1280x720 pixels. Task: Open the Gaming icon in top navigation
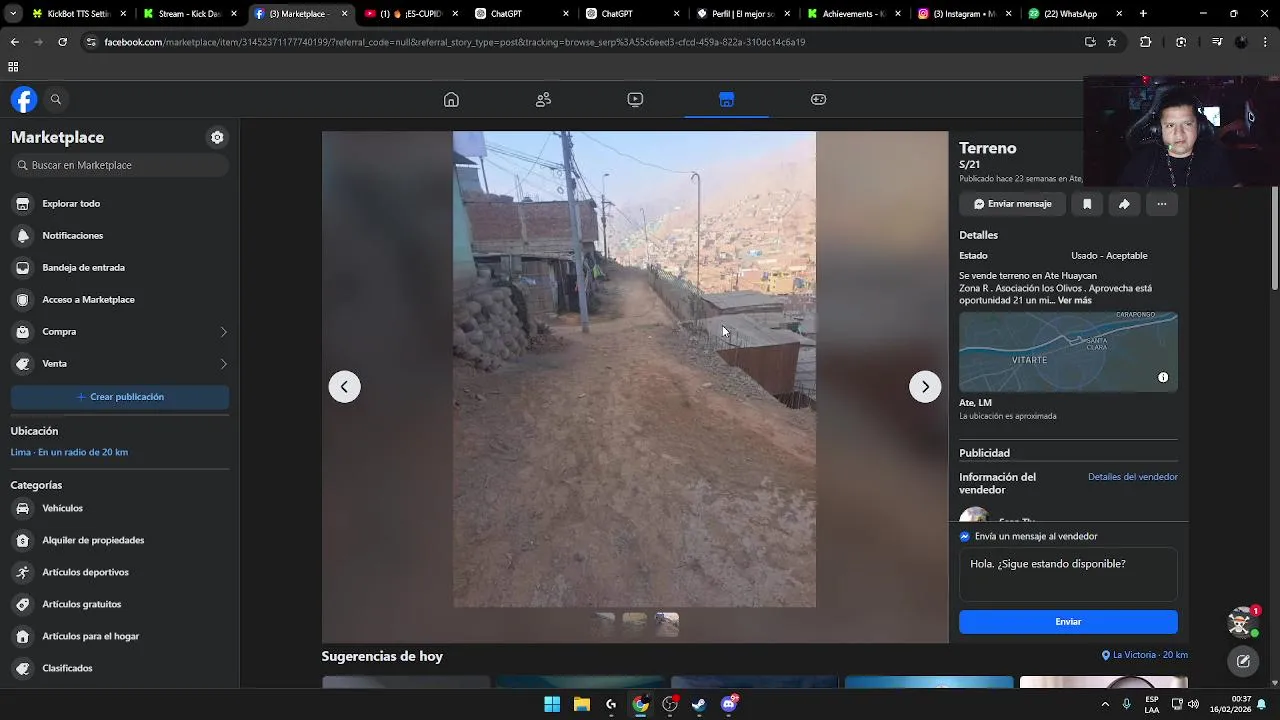[x=818, y=99]
